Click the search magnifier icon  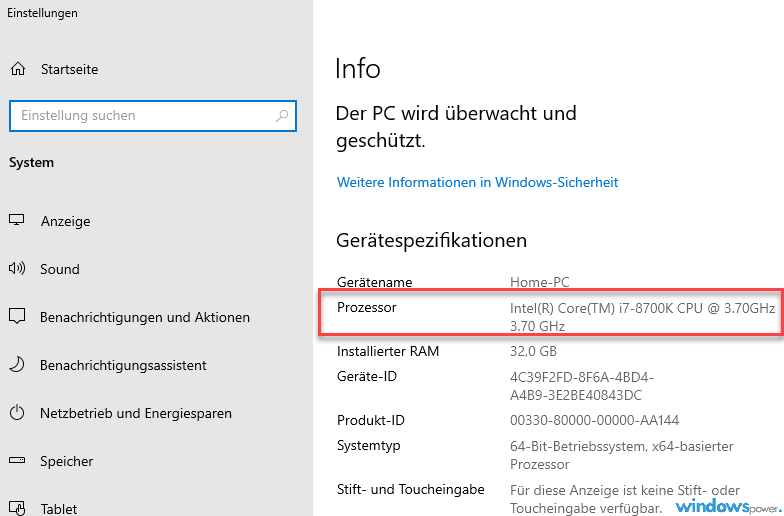point(282,116)
